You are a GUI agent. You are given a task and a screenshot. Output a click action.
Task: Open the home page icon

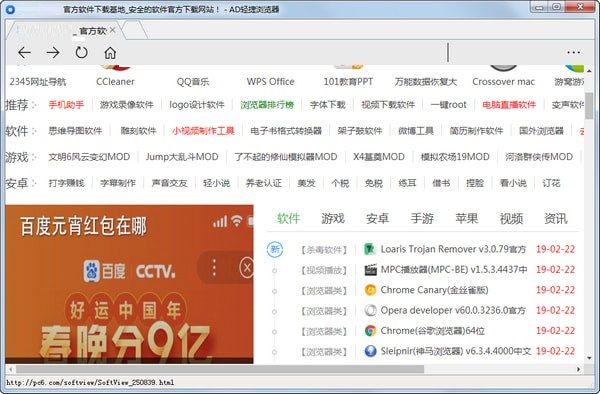tap(110, 52)
